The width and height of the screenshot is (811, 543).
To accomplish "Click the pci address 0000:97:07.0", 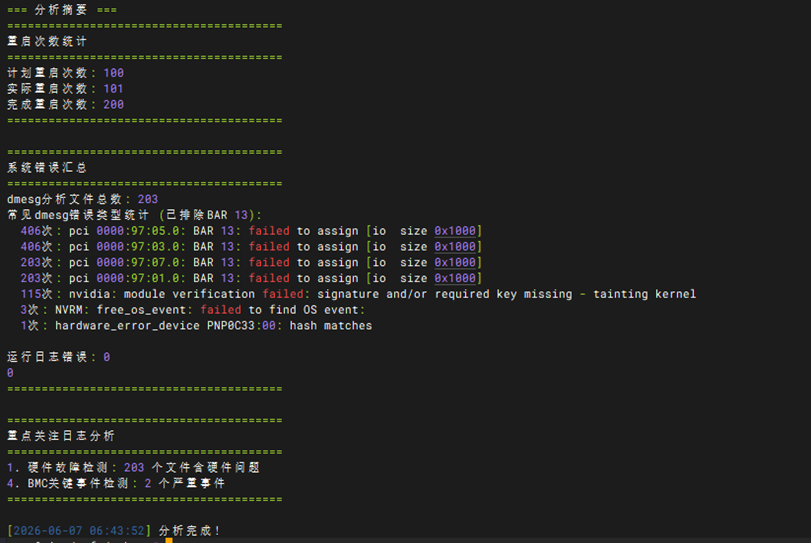I will 138,262.
